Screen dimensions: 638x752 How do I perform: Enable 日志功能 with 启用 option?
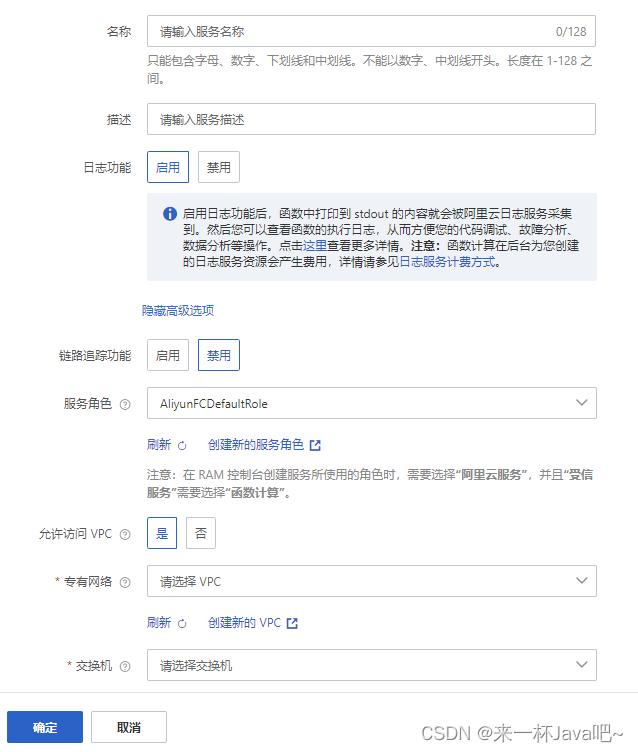(168, 167)
